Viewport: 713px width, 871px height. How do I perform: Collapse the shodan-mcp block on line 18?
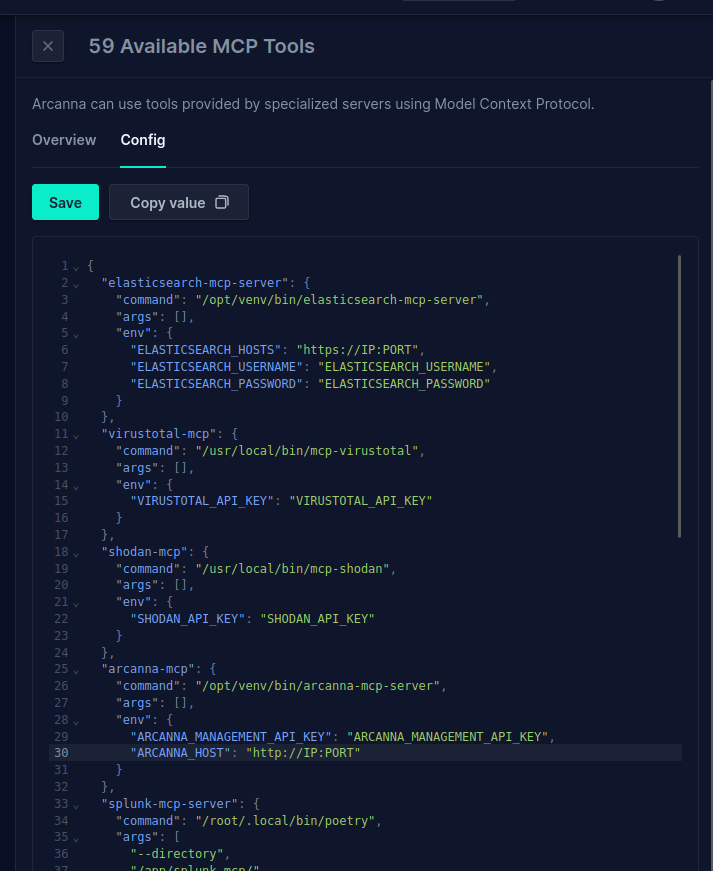pos(77,554)
